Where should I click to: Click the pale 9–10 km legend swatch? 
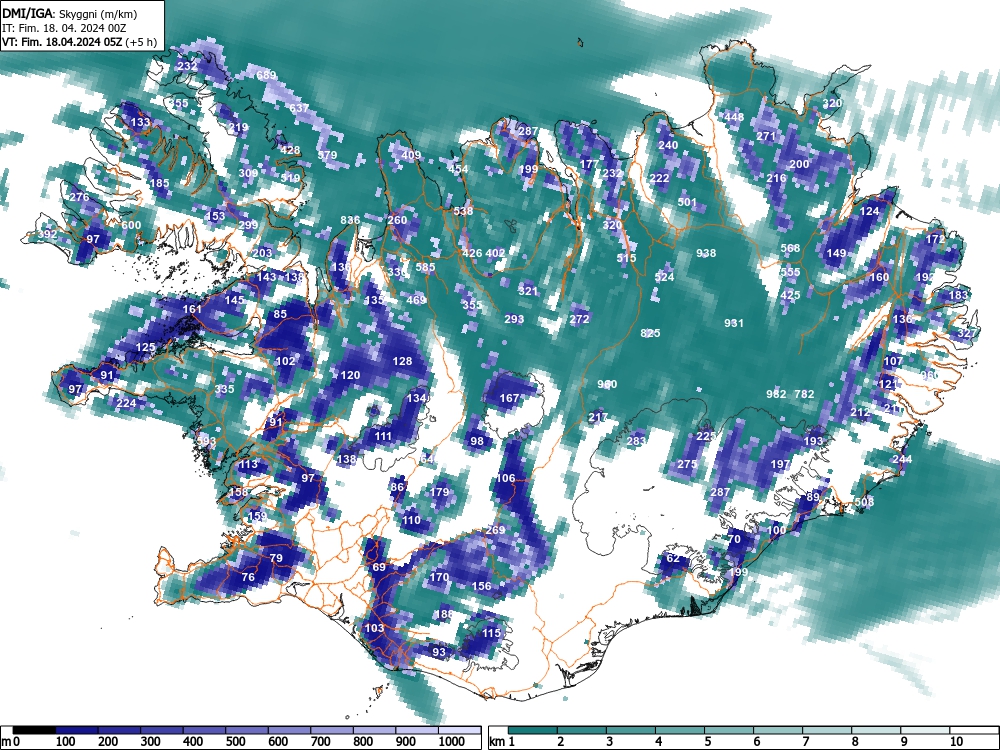926,730
